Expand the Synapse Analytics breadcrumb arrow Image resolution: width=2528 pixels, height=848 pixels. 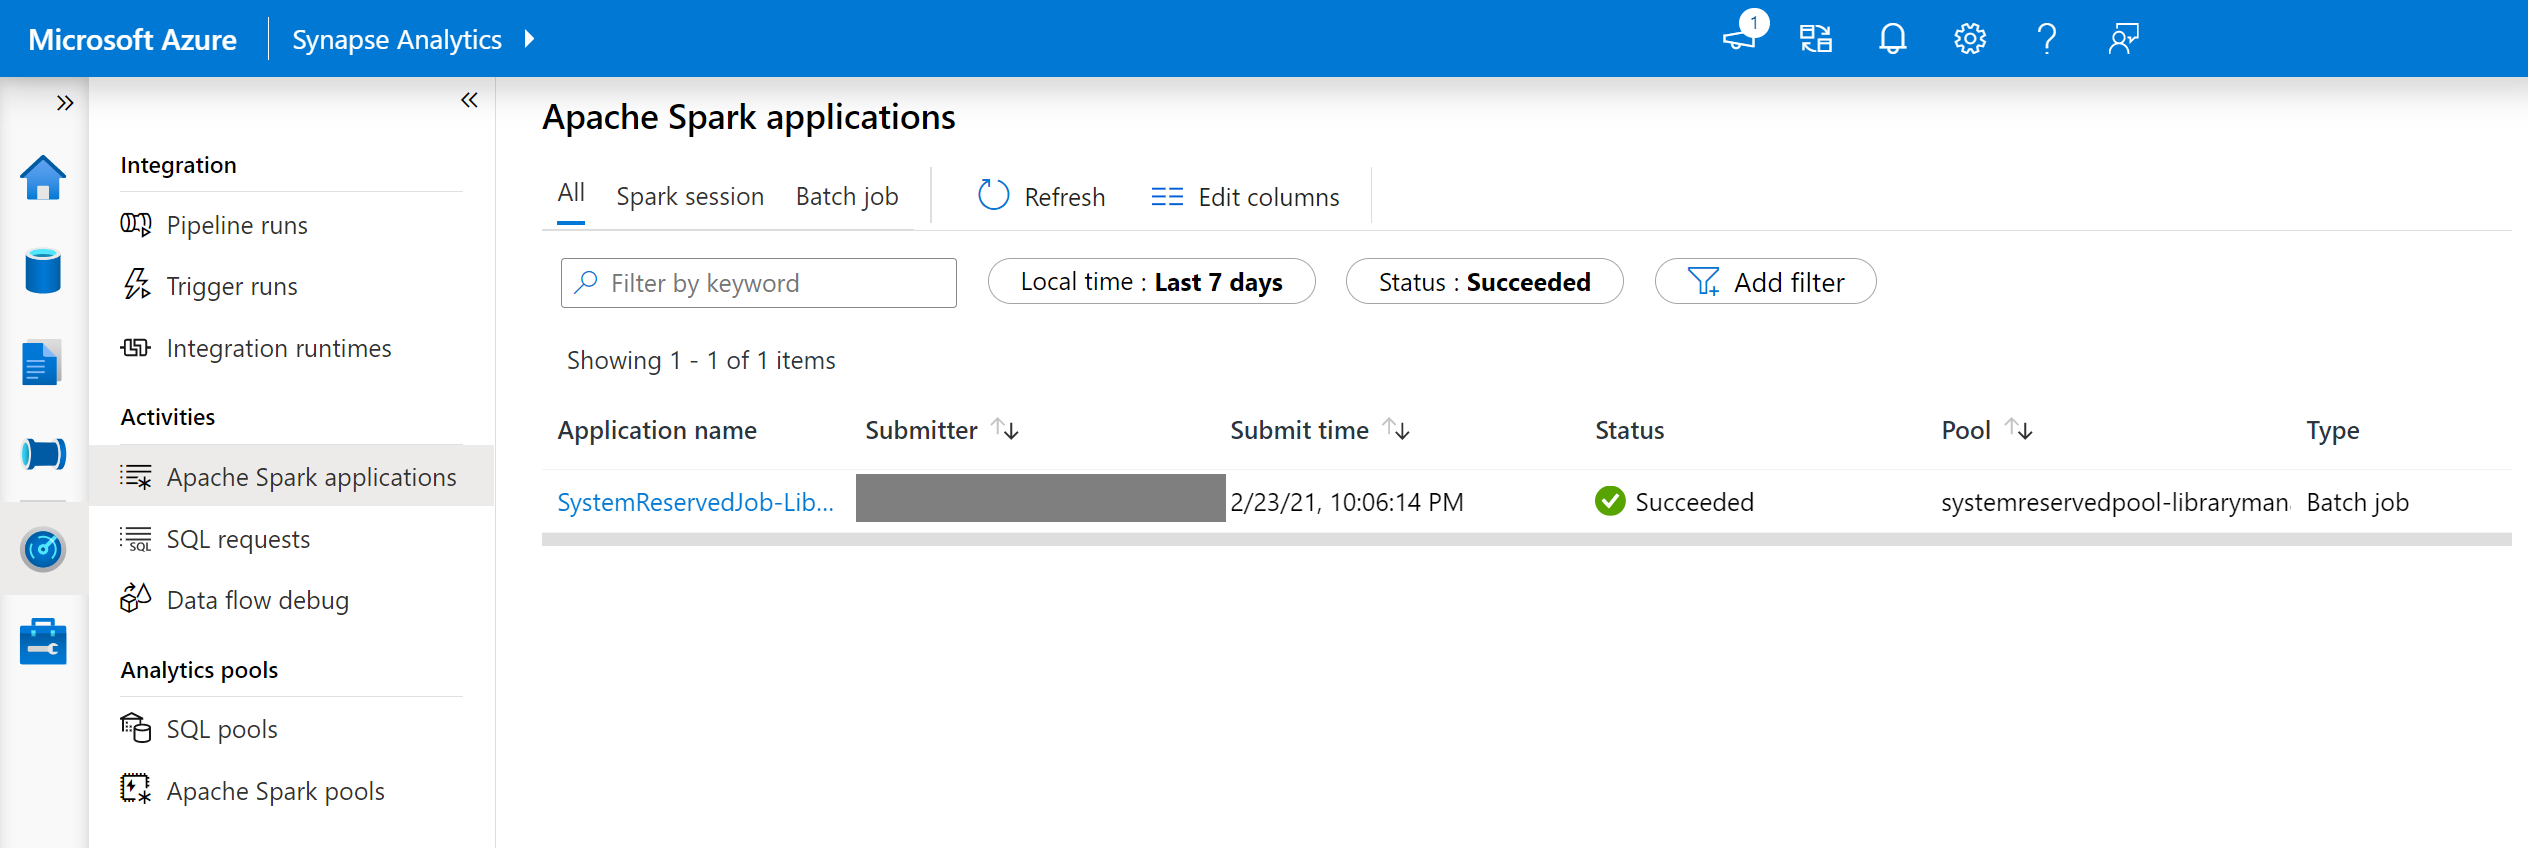pyautogui.click(x=529, y=39)
